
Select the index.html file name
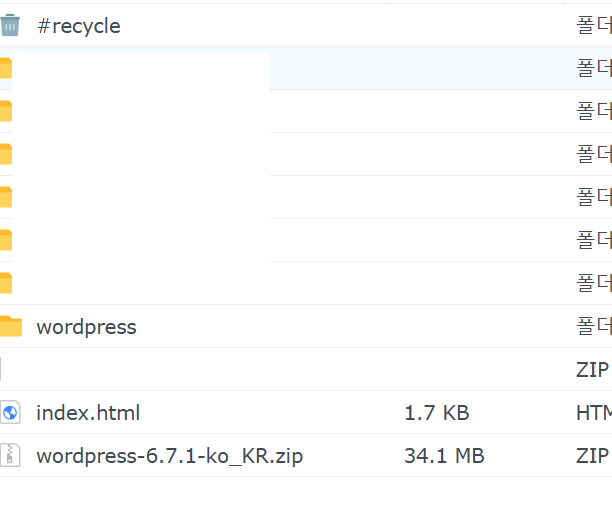click(x=88, y=413)
